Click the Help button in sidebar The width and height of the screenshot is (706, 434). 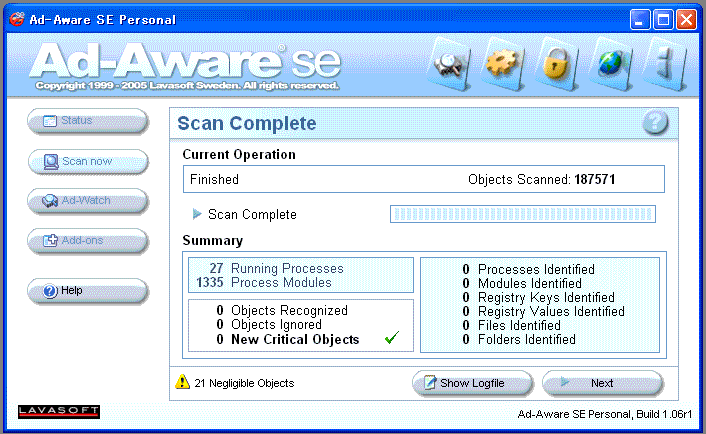(x=87, y=291)
